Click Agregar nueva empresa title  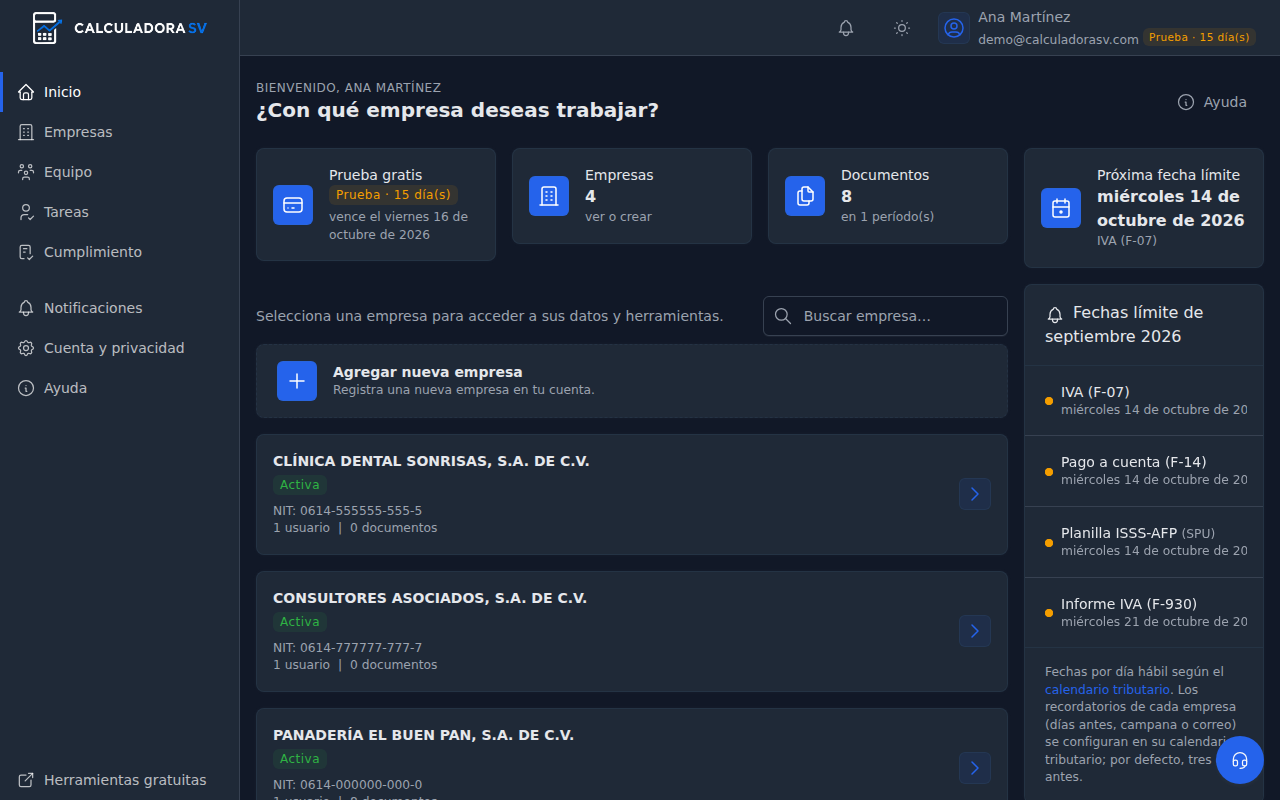pyautogui.click(x=428, y=372)
